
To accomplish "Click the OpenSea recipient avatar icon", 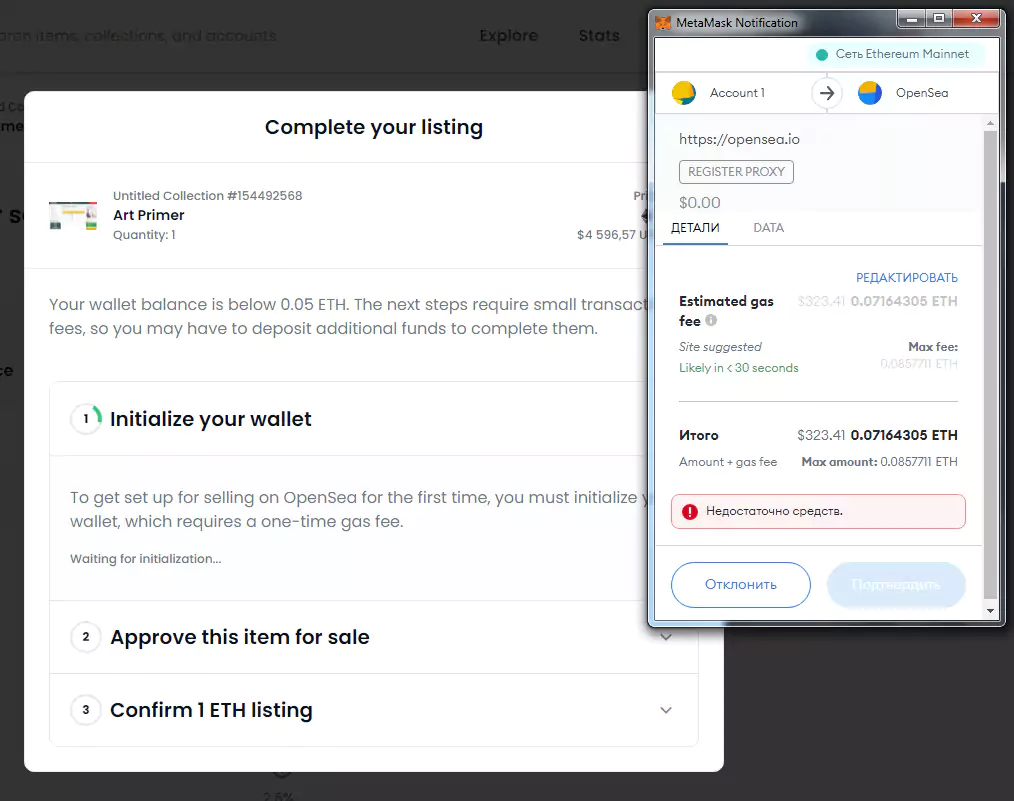I will click(870, 93).
